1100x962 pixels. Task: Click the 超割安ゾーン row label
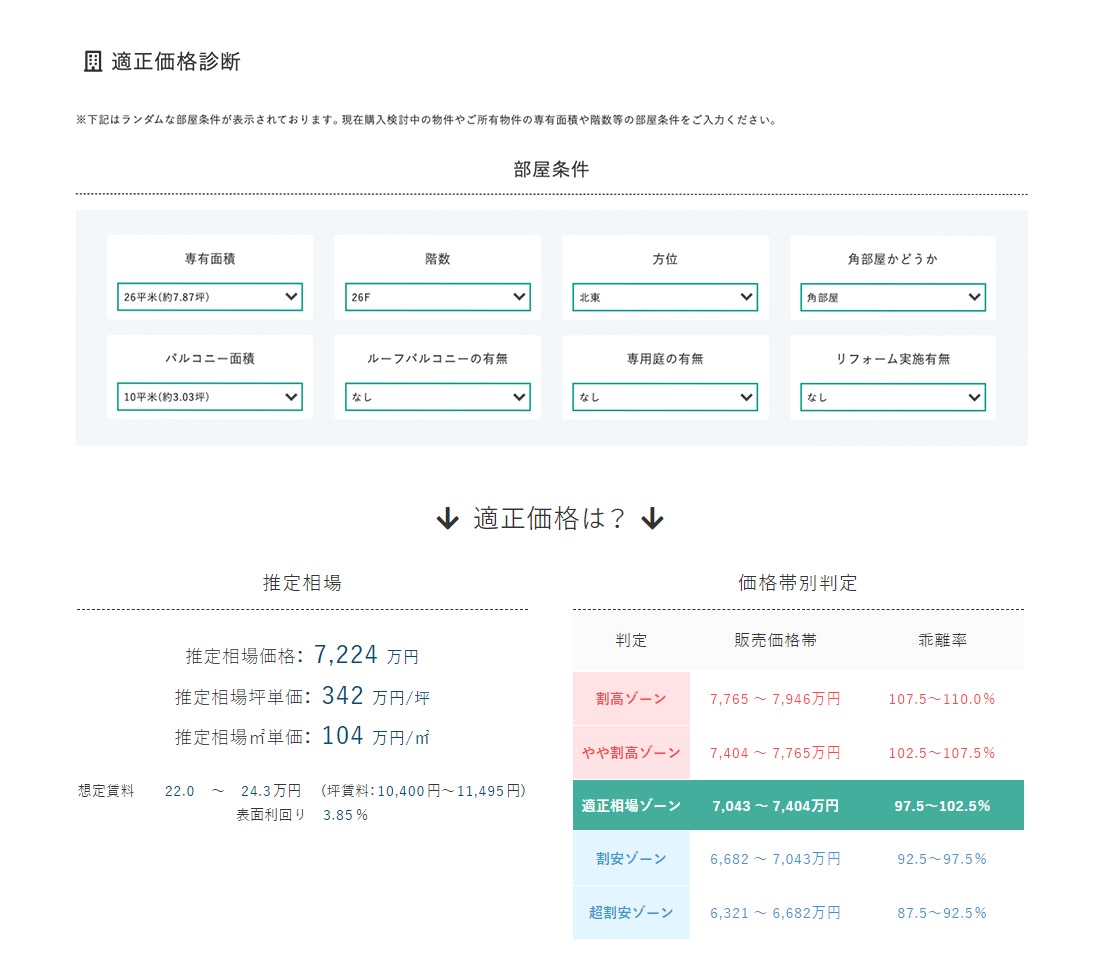(x=631, y=913)
